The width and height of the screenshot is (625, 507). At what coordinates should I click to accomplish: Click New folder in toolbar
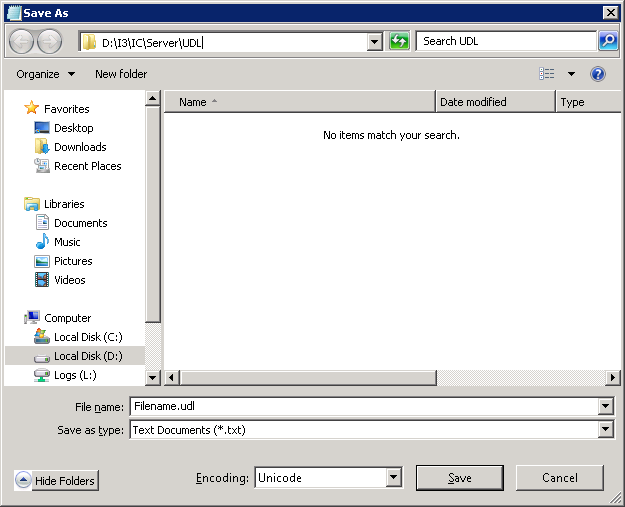pyautogui.click(x=121, y=74)
